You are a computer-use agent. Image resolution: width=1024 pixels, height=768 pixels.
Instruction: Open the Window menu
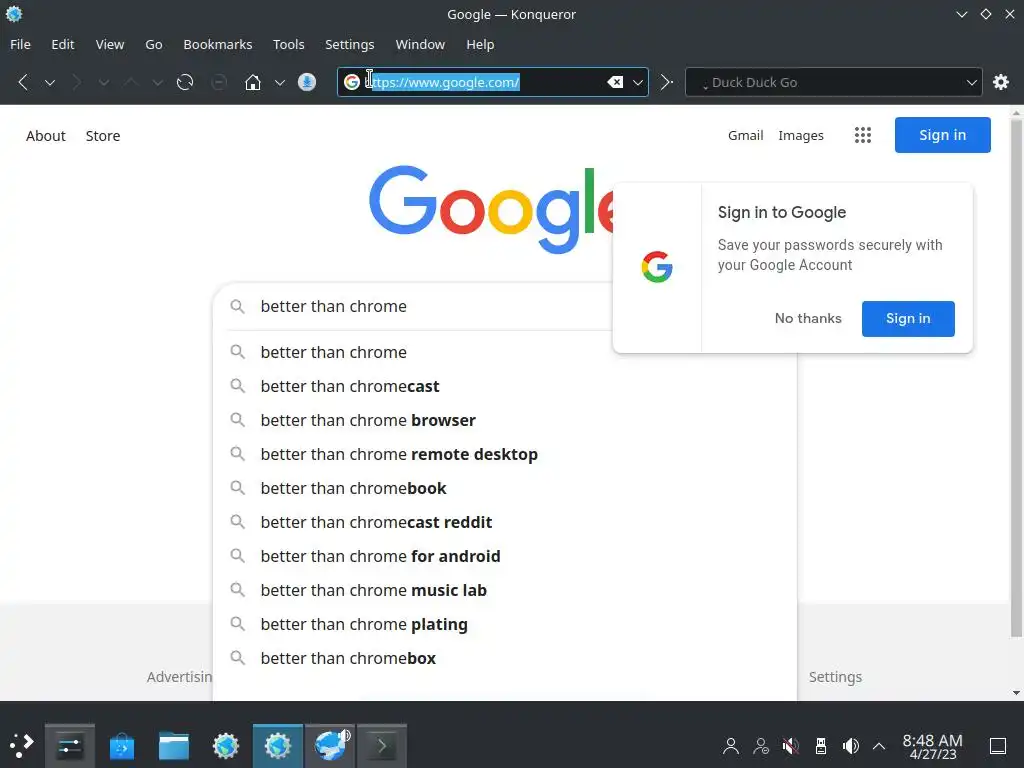pyautogui.click(x=420, y=44)
